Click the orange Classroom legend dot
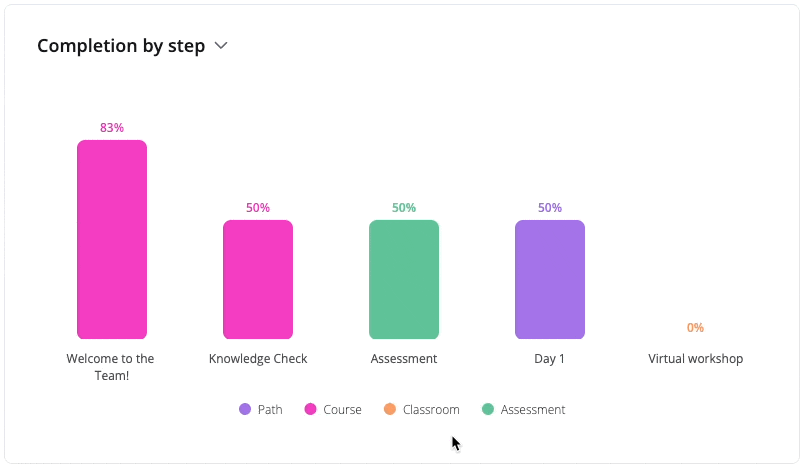The height and width of the screenshot is (468, 800). click(390, 409)
